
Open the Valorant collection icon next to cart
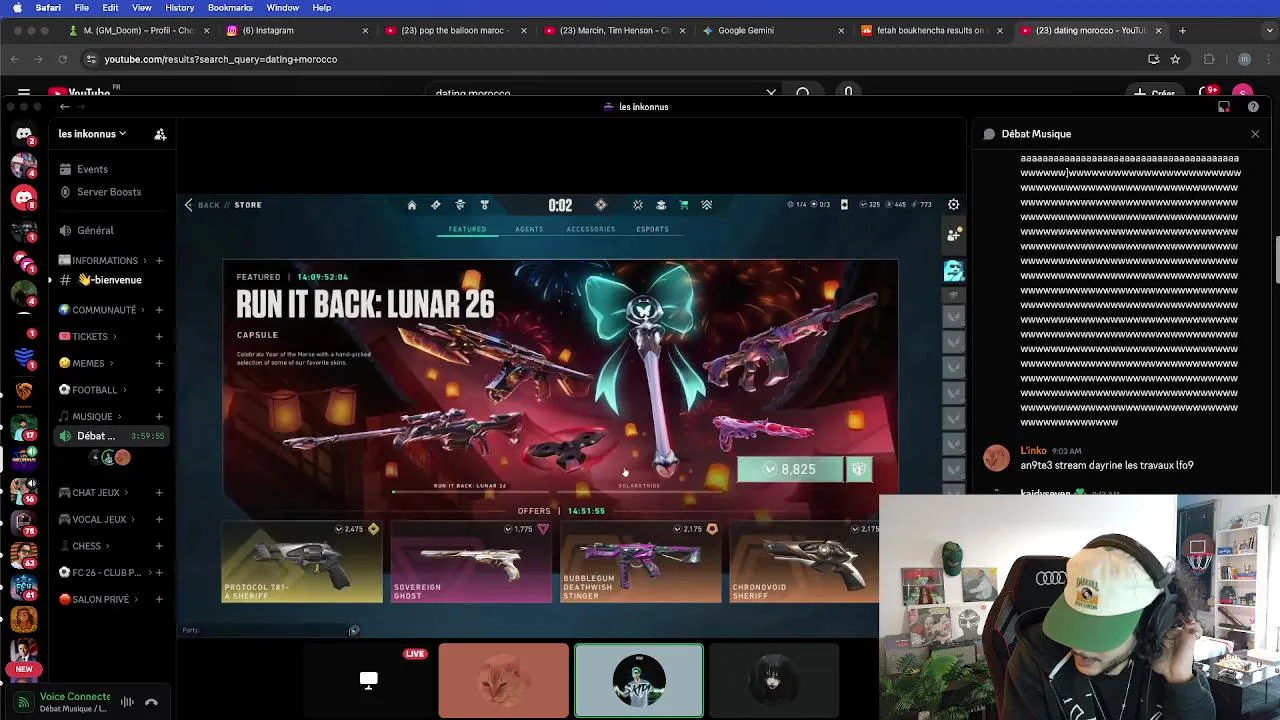tap(661, 205)
